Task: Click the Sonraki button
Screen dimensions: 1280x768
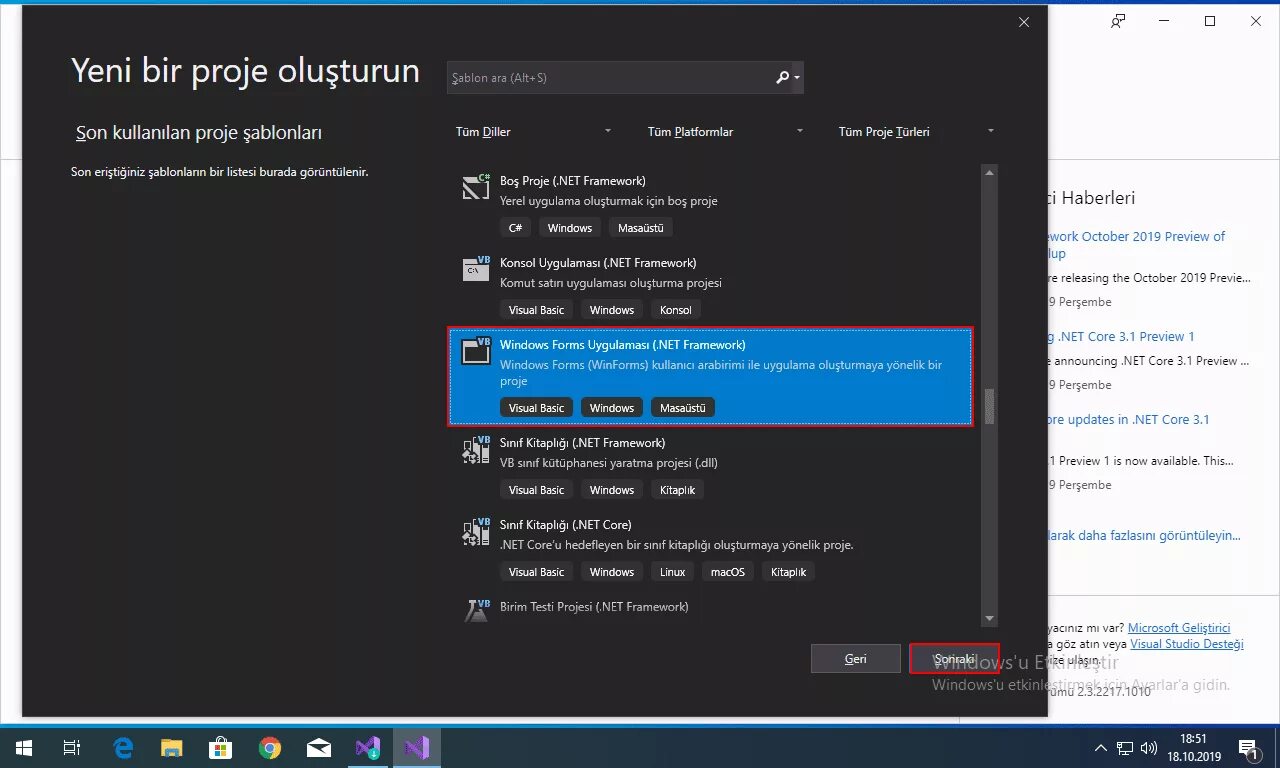Action: pyautogui.click(x=954, y=659)
